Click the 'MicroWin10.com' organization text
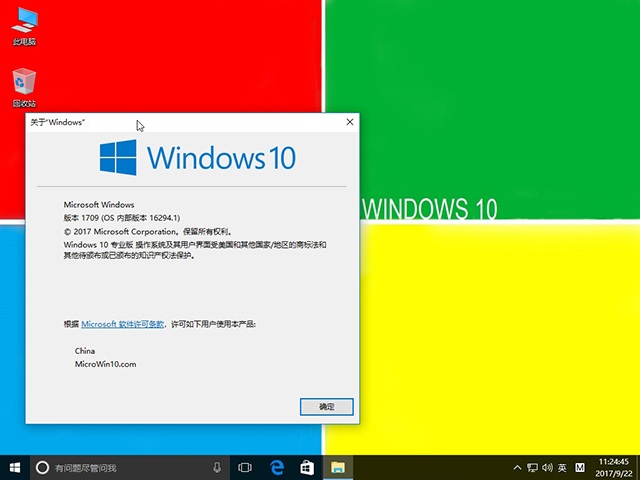 [105, 364]
